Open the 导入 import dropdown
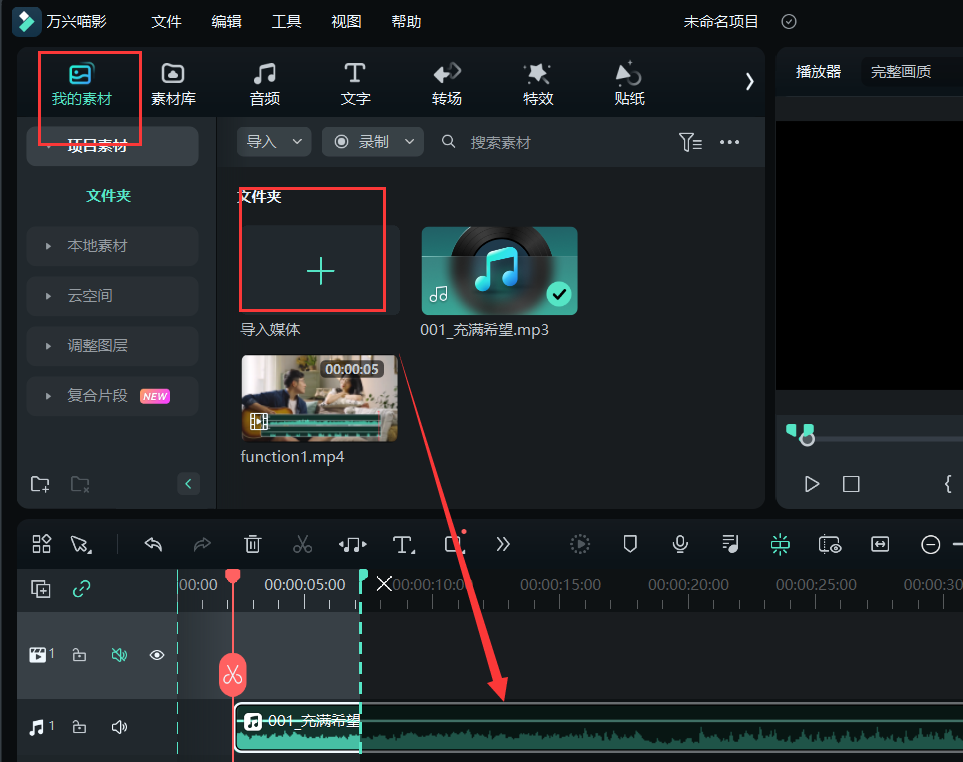963x762 pixels. click(x=273, y=141)
